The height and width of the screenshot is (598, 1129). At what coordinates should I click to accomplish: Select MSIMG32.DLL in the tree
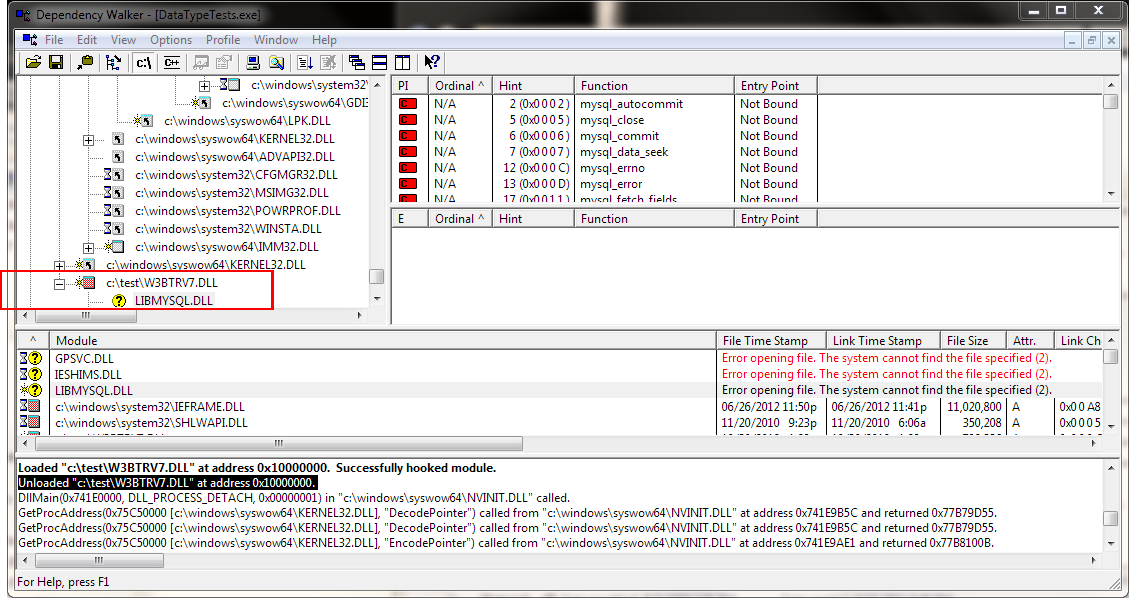[231, 193]
